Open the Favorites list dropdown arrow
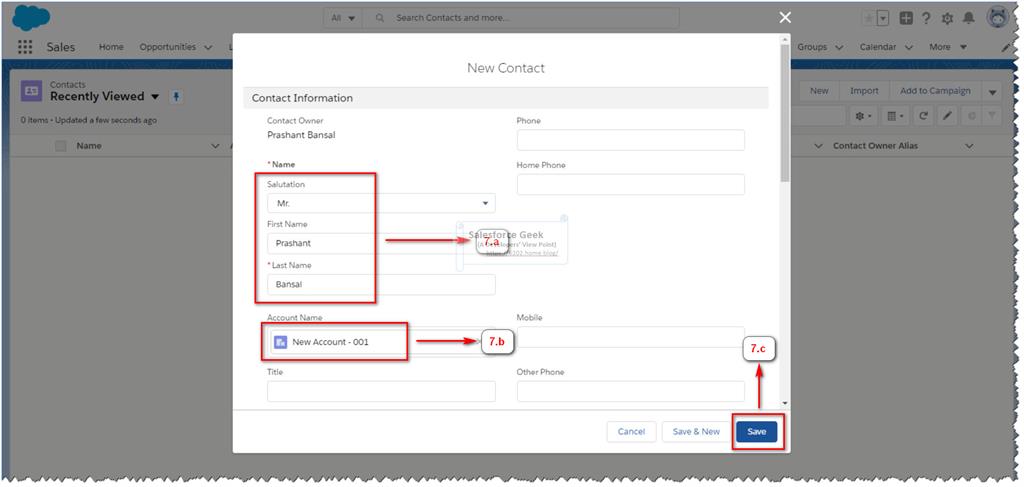Screen dimensions: 1024x487 click(883, 19)
